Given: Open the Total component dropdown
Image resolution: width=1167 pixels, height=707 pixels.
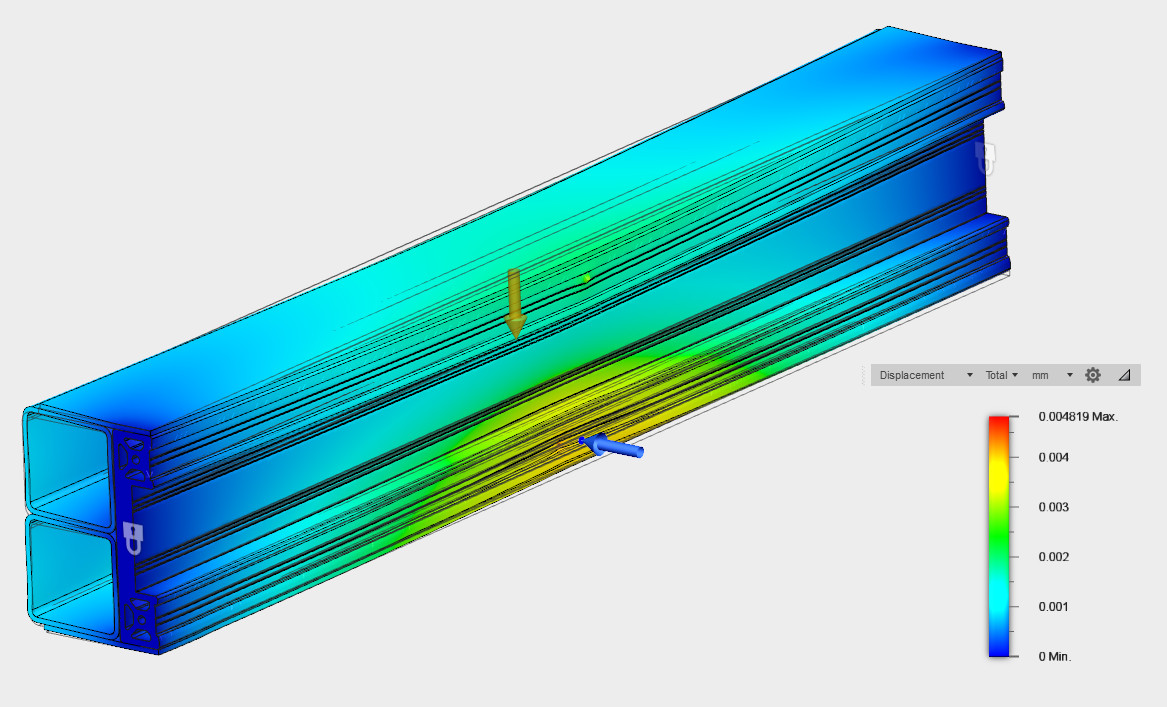Looking at the screenshot, I should [x=1001, y=375].
